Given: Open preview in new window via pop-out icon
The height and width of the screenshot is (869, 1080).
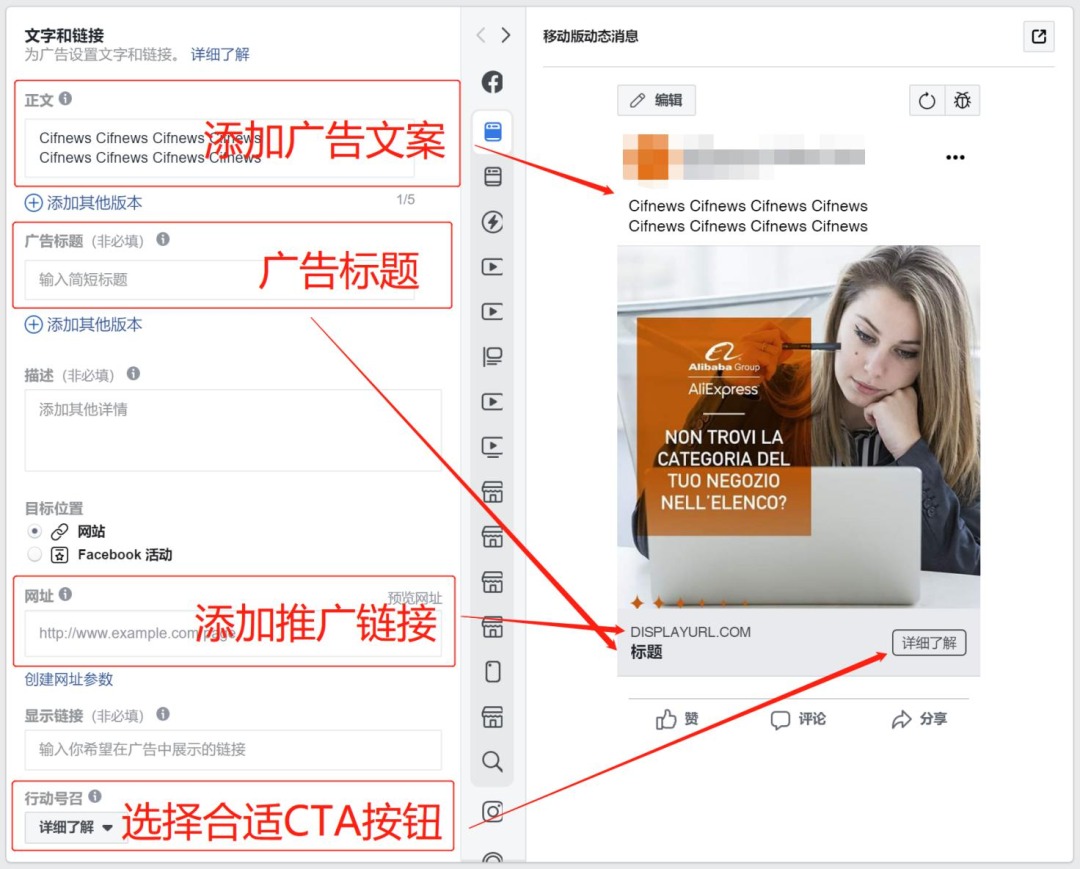Looking at the screenshot, I should (1038, 36).
